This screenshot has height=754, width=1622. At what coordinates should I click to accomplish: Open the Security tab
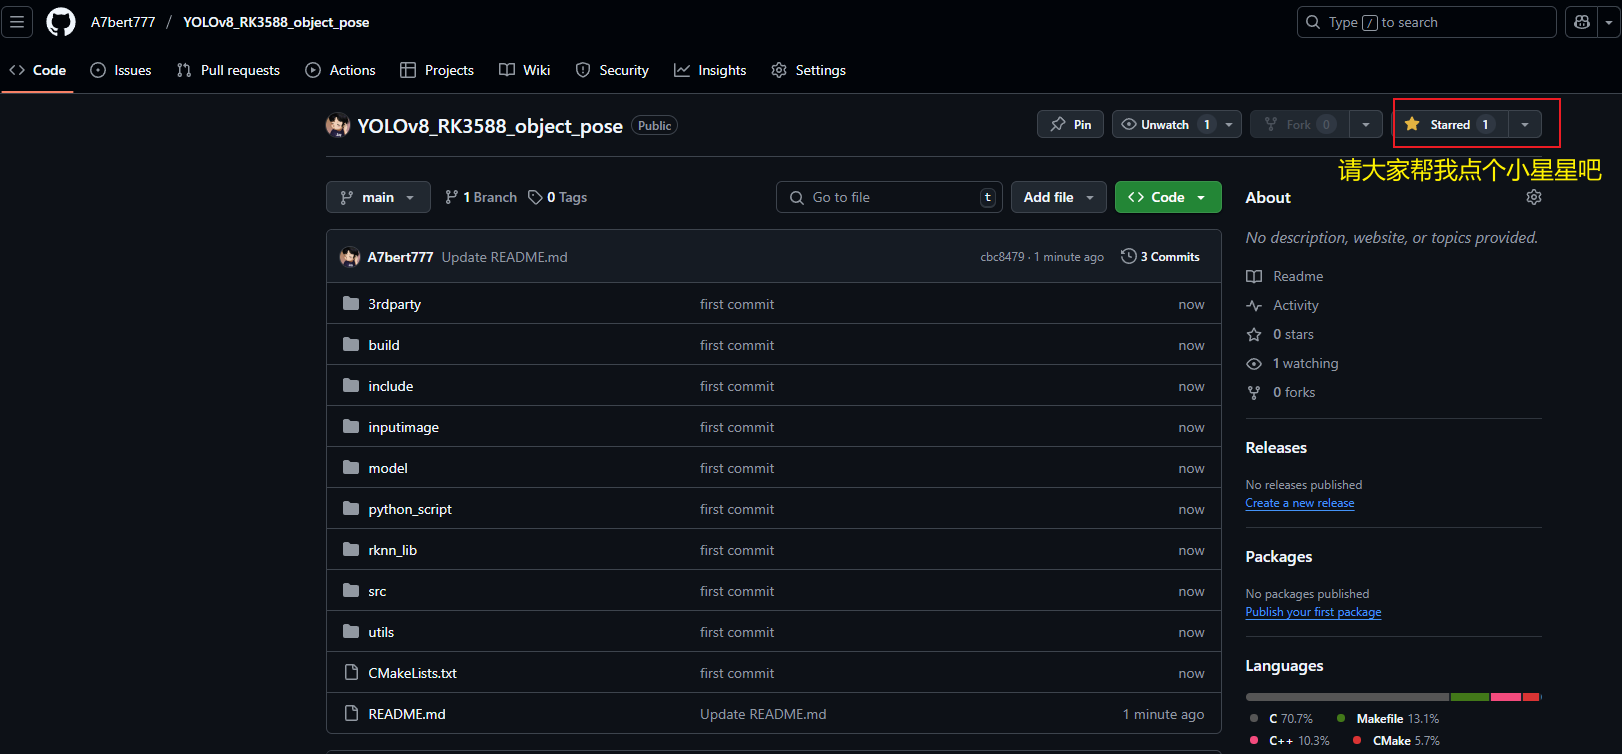point(612,70)
